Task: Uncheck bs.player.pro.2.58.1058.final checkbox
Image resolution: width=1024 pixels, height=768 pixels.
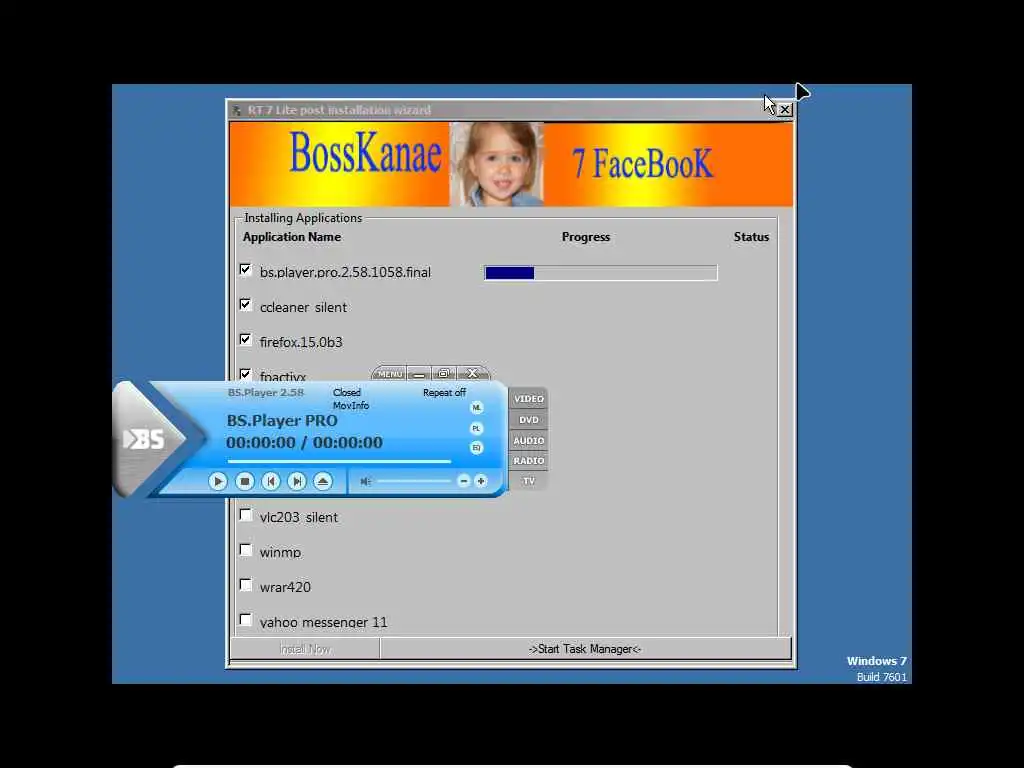Action: tap(246, 270)
